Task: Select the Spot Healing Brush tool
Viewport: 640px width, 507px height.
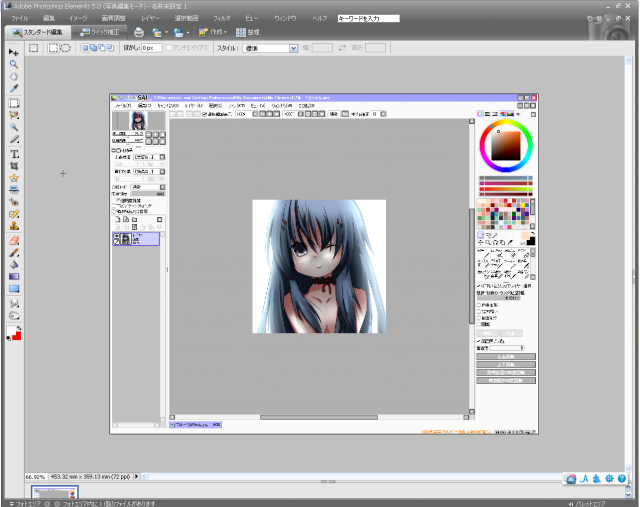Action: click(x=14, y=214)
